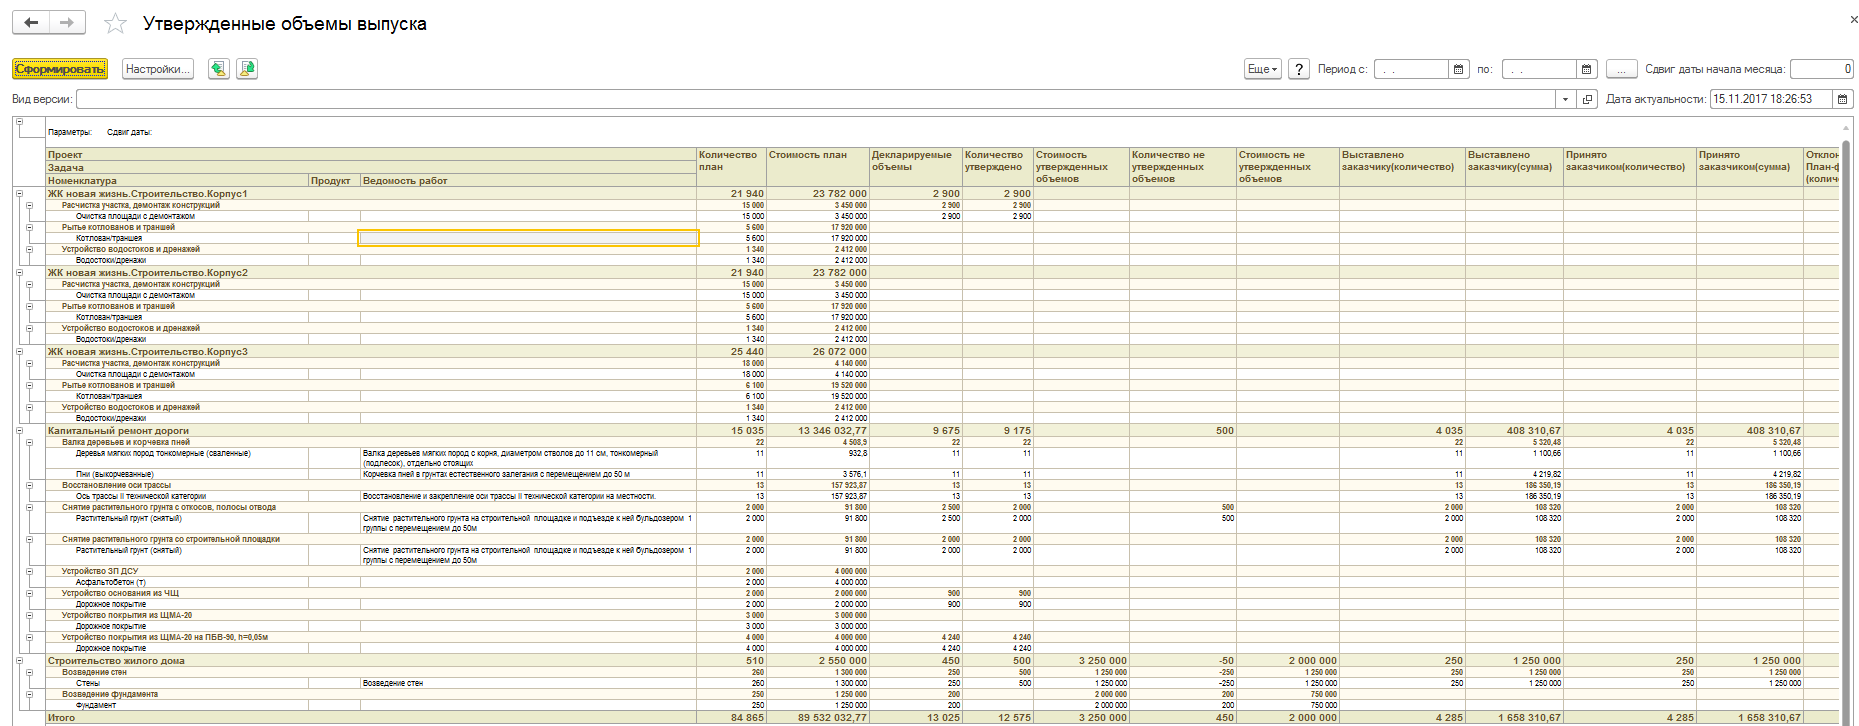Click the Продукт column header
This screenshot has width=1859, height=726.
(x=334, y=181)
